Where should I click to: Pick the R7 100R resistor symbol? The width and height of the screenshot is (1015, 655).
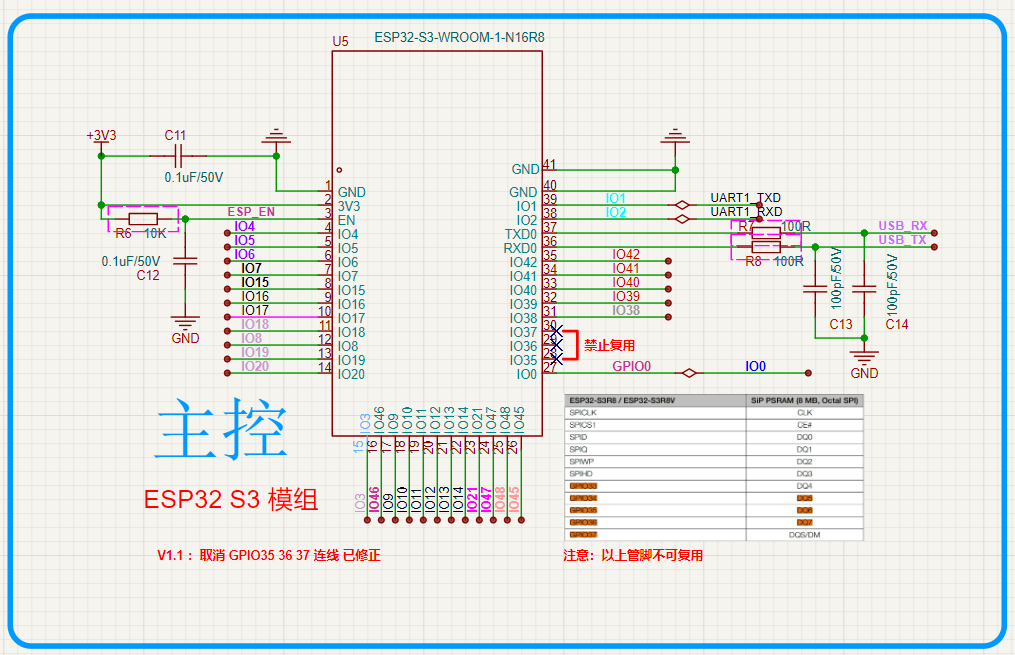[x=766, y=230]
